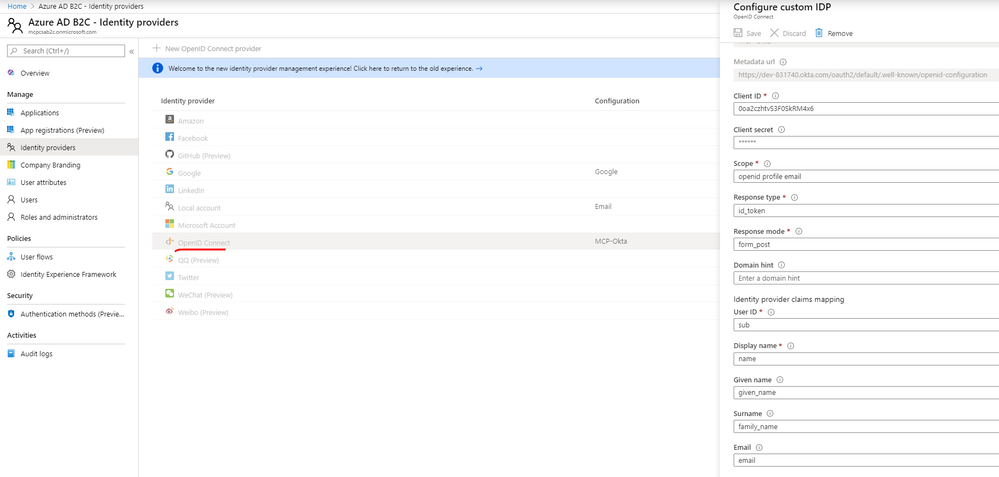Click the Amazon provider icon
Image resolution: width=999 pixels, height=477 pixels.
169,120
